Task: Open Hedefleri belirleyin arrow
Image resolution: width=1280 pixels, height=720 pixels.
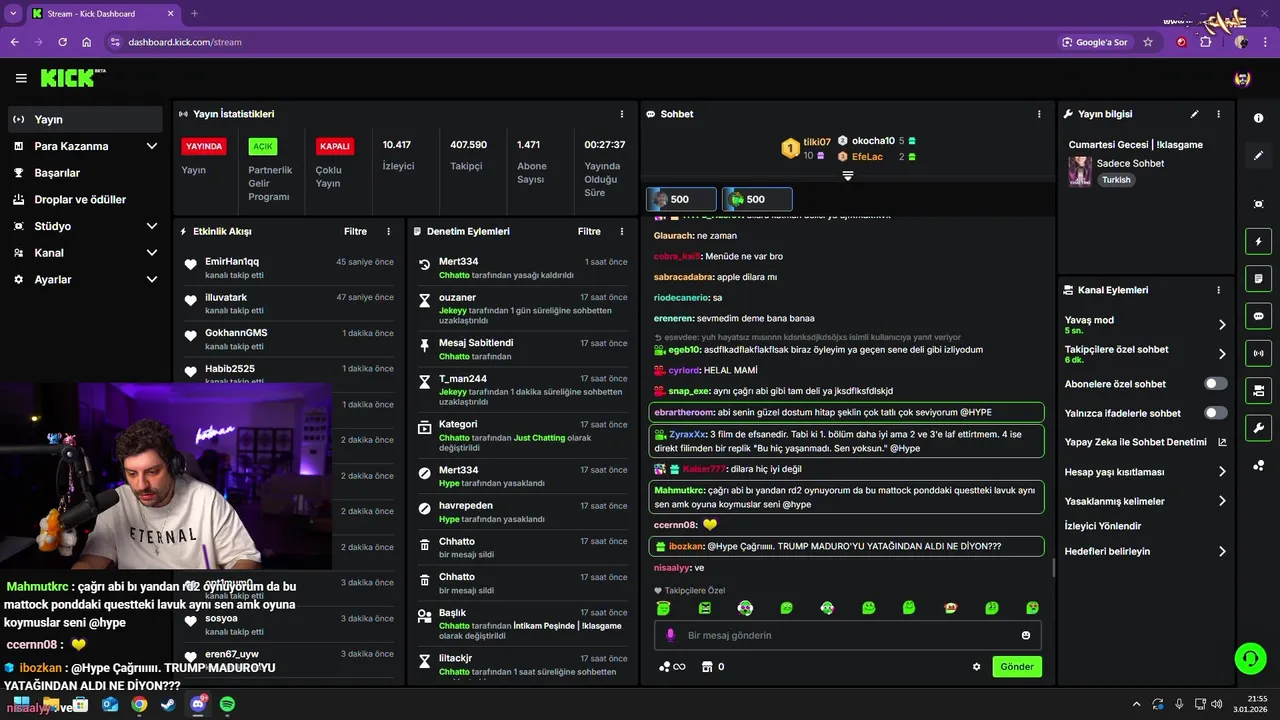Action: pyautogui.click(x=1222, y=551)
